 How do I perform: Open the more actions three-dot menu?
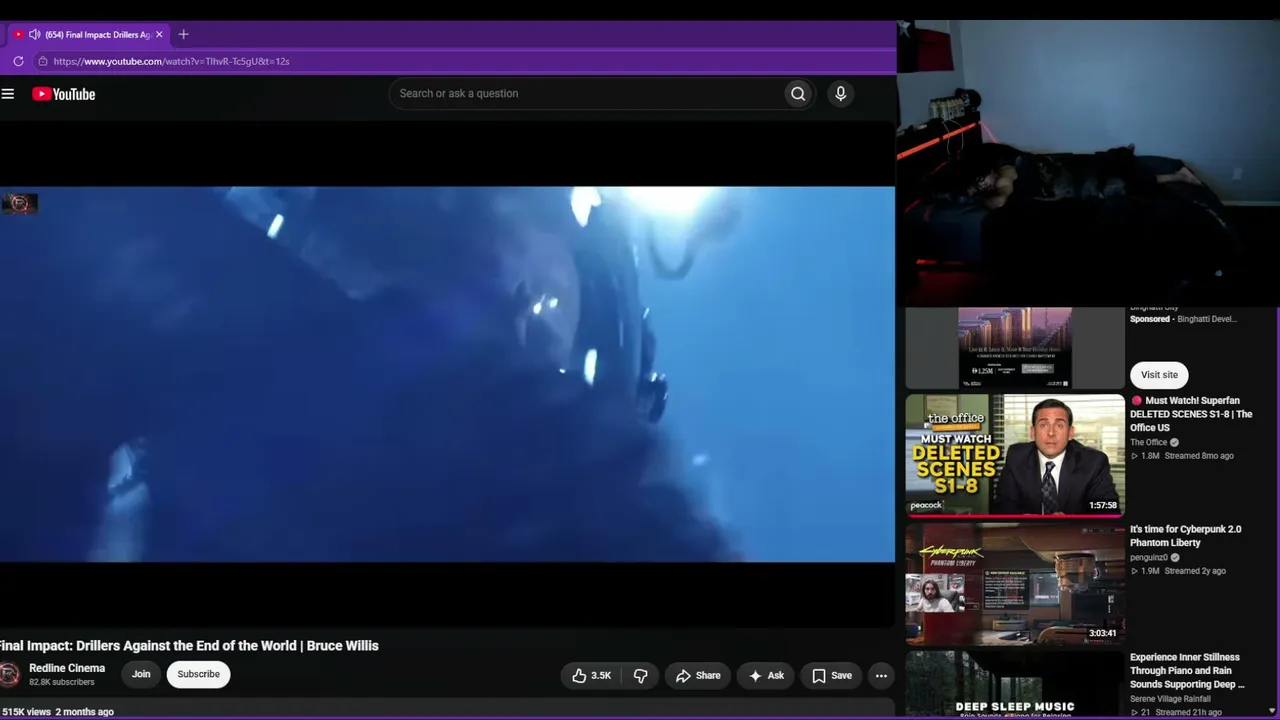[881, 676]
